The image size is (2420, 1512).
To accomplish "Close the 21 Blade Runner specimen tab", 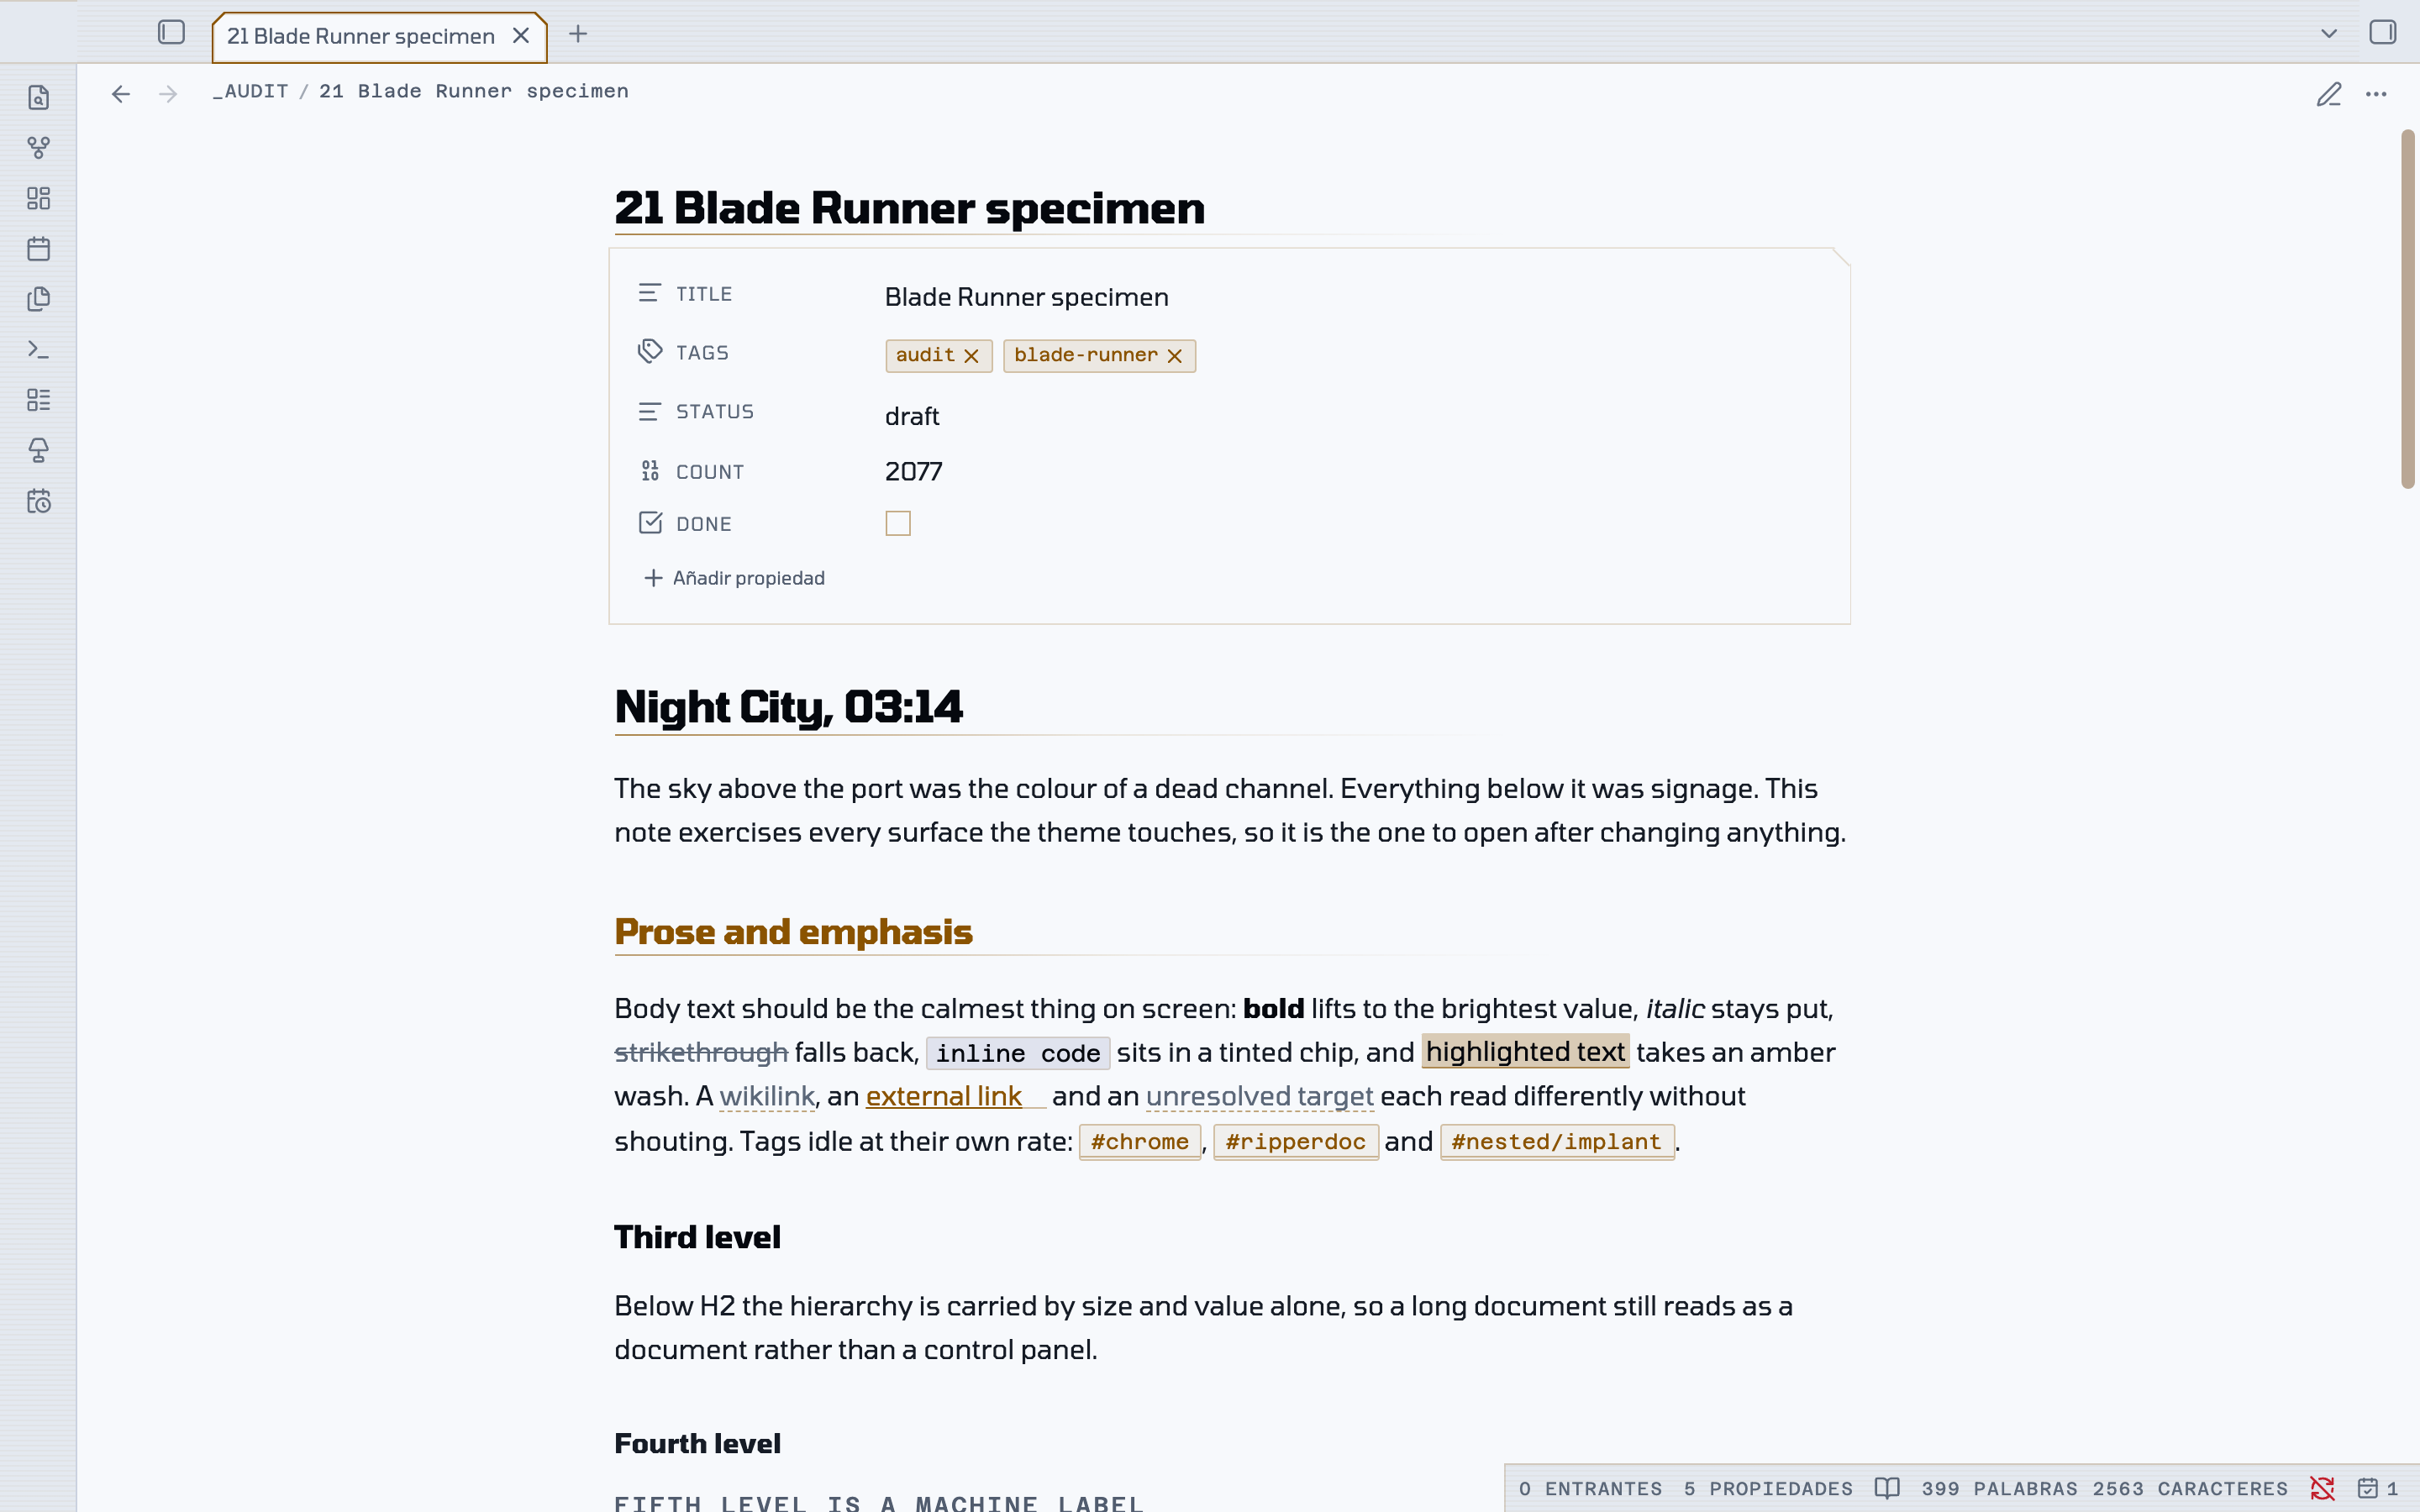I will coord(521,36).
